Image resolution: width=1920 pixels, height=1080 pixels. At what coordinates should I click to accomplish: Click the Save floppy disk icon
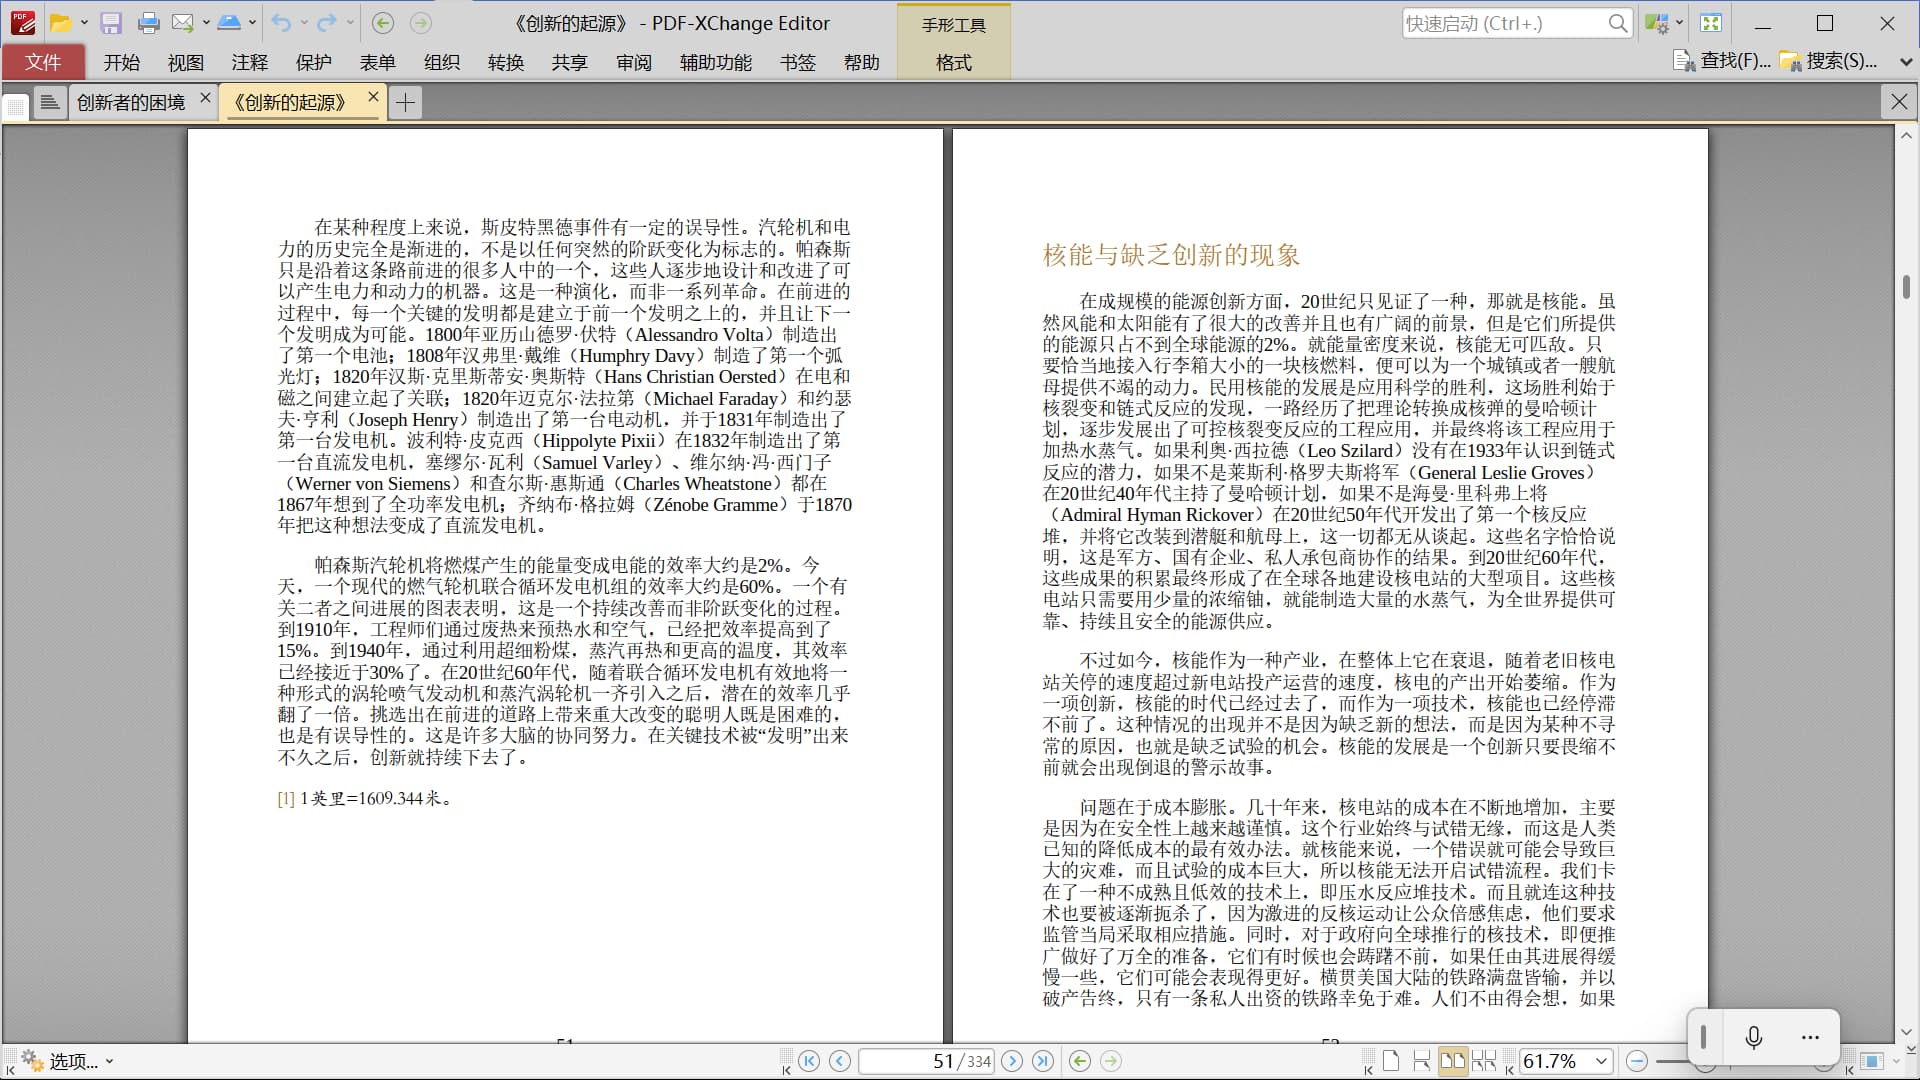click(x=111, y=23)
